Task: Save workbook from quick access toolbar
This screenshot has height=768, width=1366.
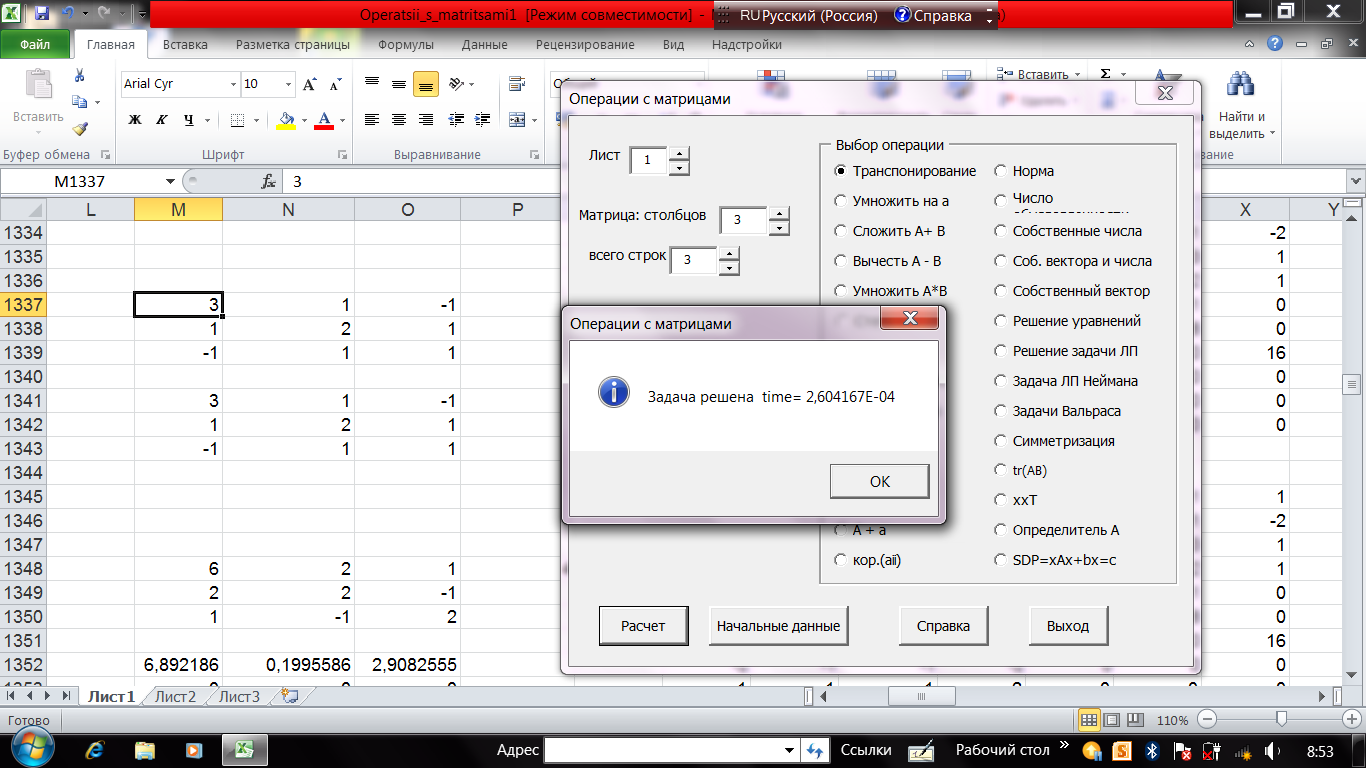Action: [41, 15]
